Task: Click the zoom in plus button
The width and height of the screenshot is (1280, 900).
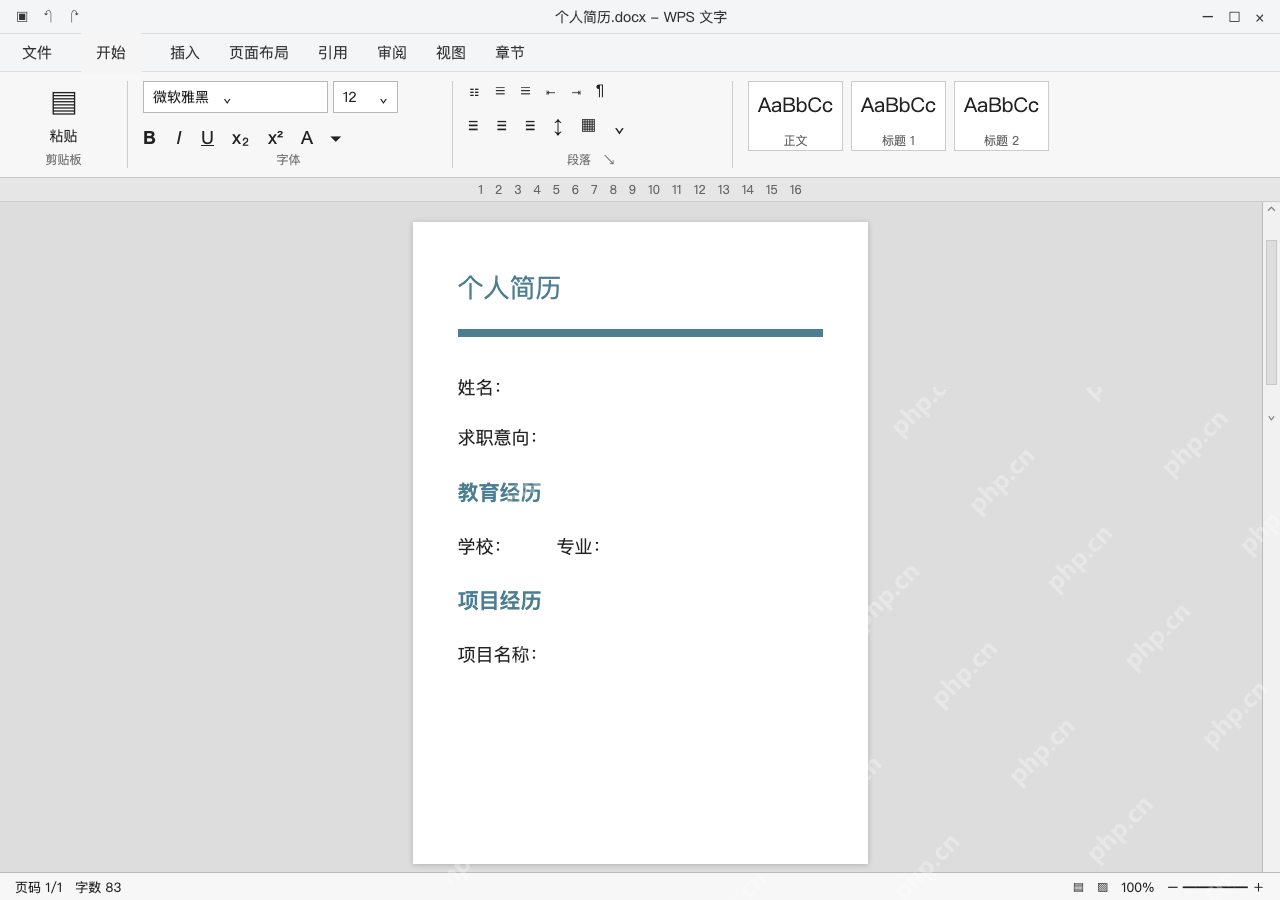Action: coord(1258,887)
